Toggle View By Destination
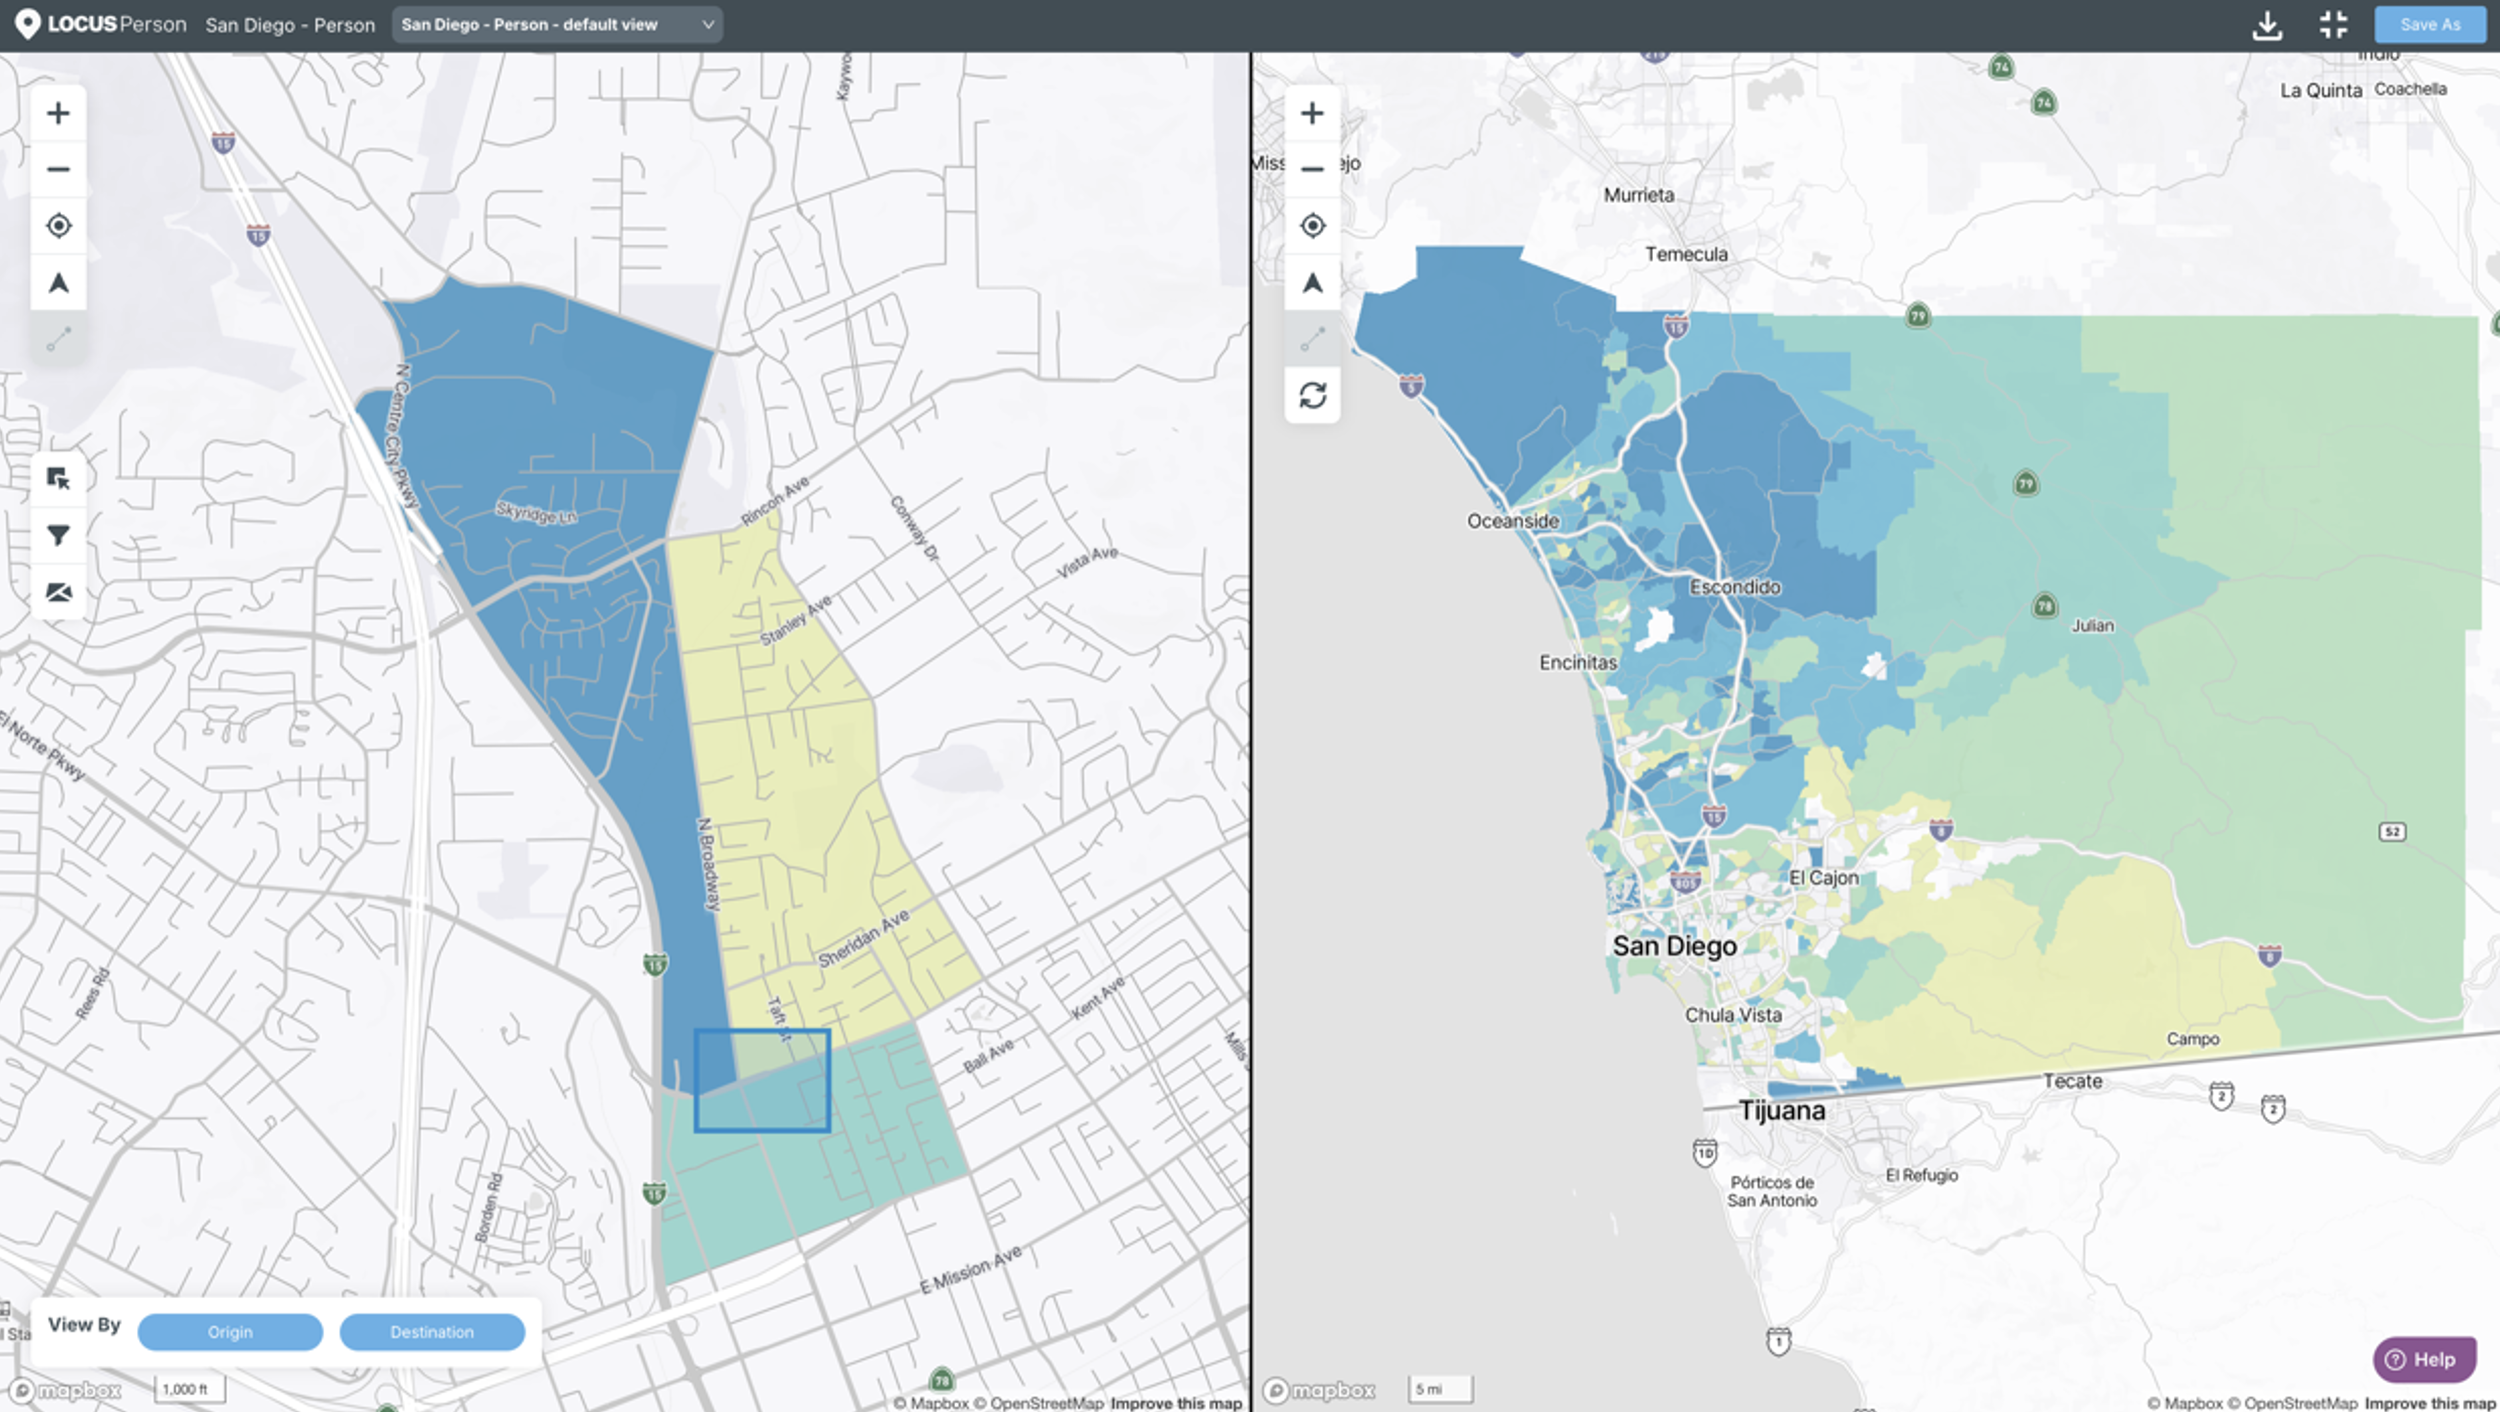This screenshot has width=2500, height=1412. [432, 1332]
